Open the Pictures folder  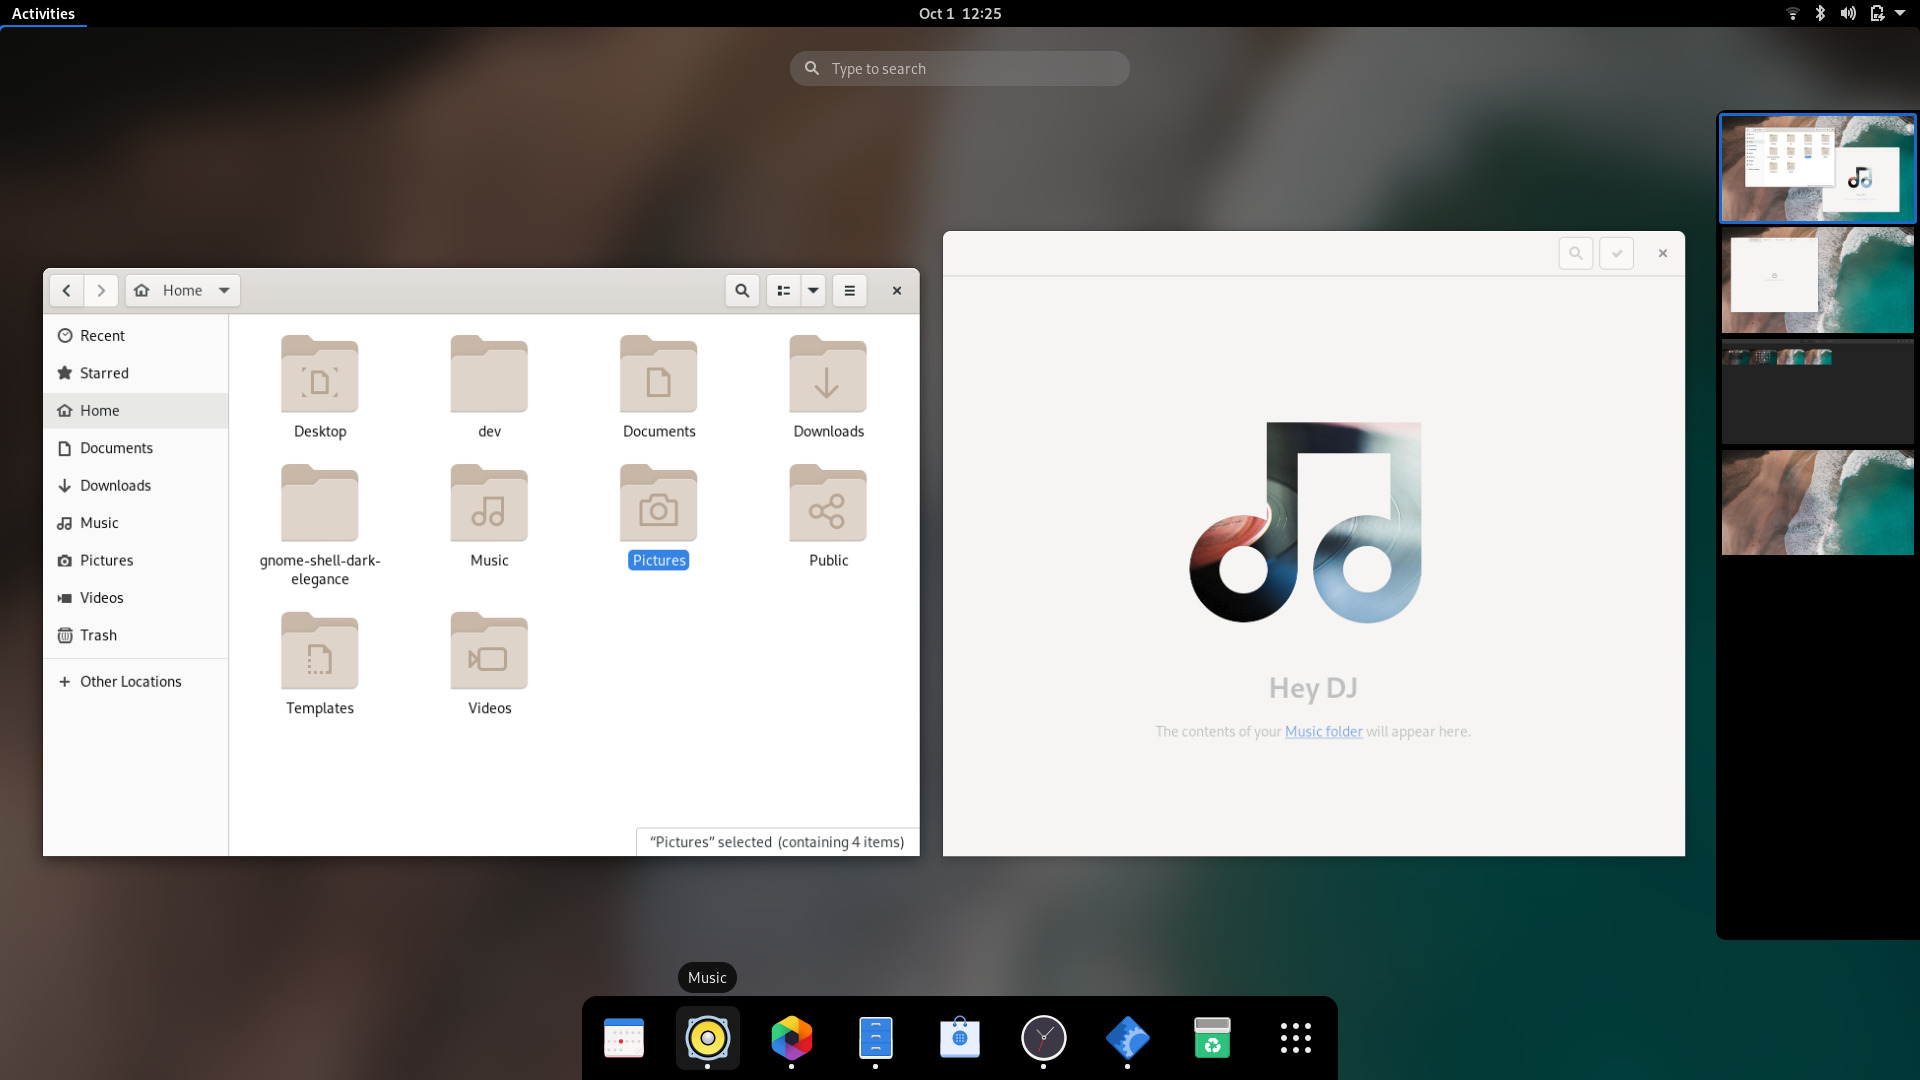click(658, 504)
